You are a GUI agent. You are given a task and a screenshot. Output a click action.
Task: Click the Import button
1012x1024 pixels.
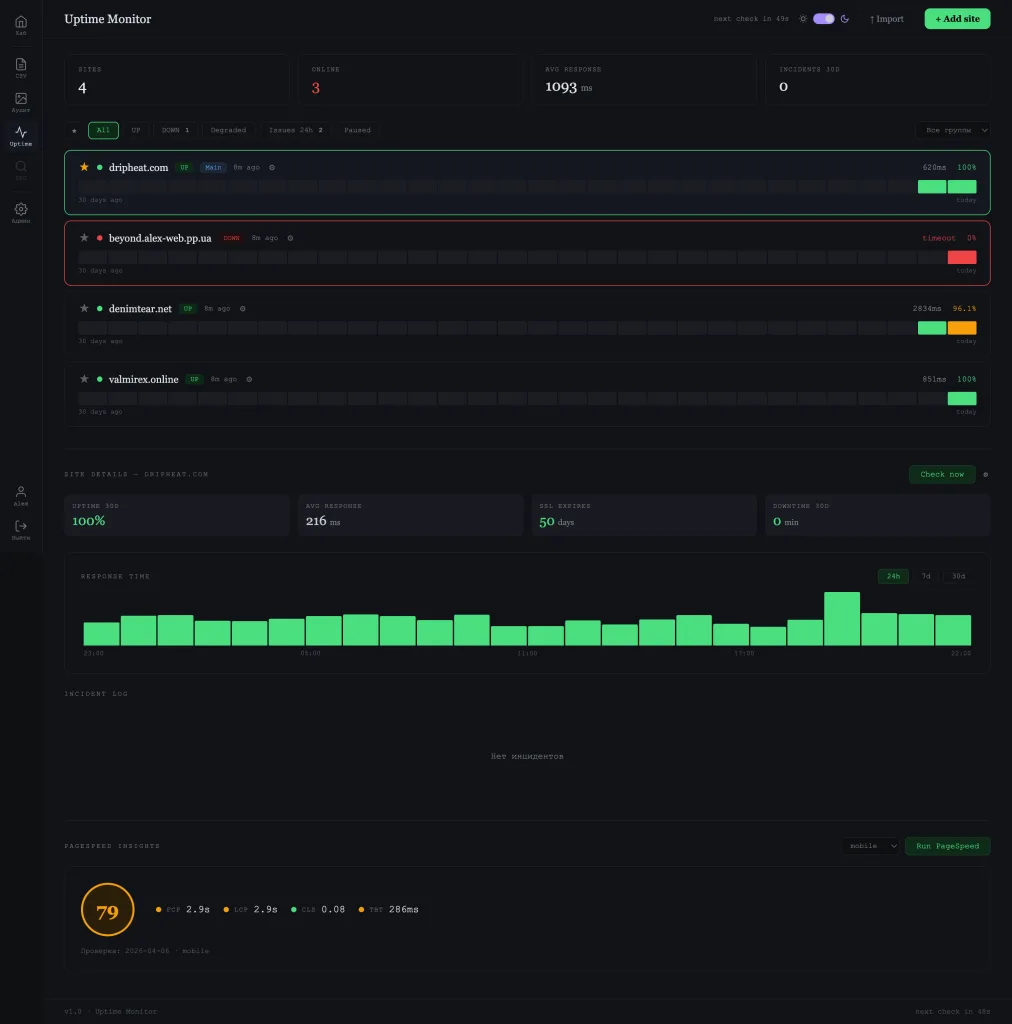click(887, 19)
